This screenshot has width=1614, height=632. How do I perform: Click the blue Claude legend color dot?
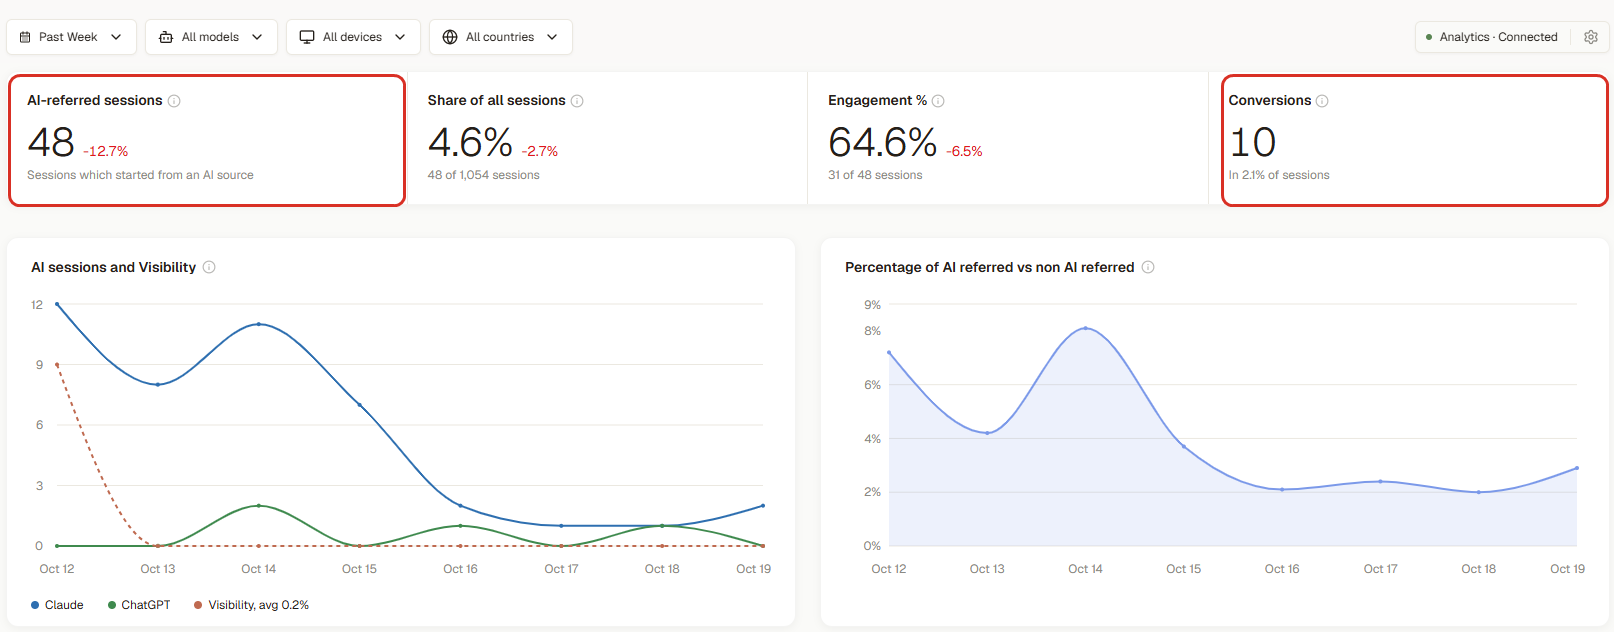(x=35, y=605)
